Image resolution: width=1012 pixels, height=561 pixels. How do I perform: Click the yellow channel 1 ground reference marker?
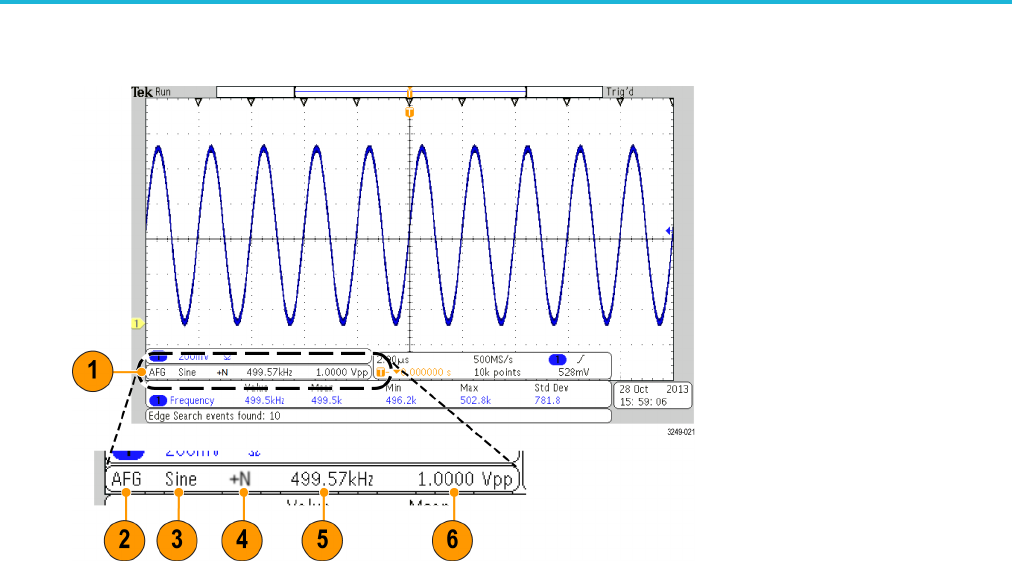click(137, 323)
